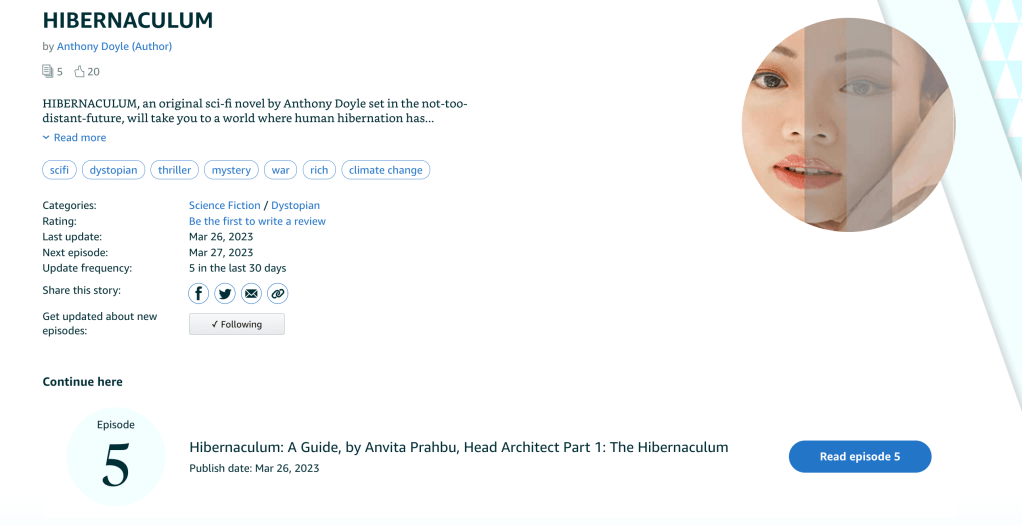
Task: Select the mystery tag
Action: [x=231, y=170]
